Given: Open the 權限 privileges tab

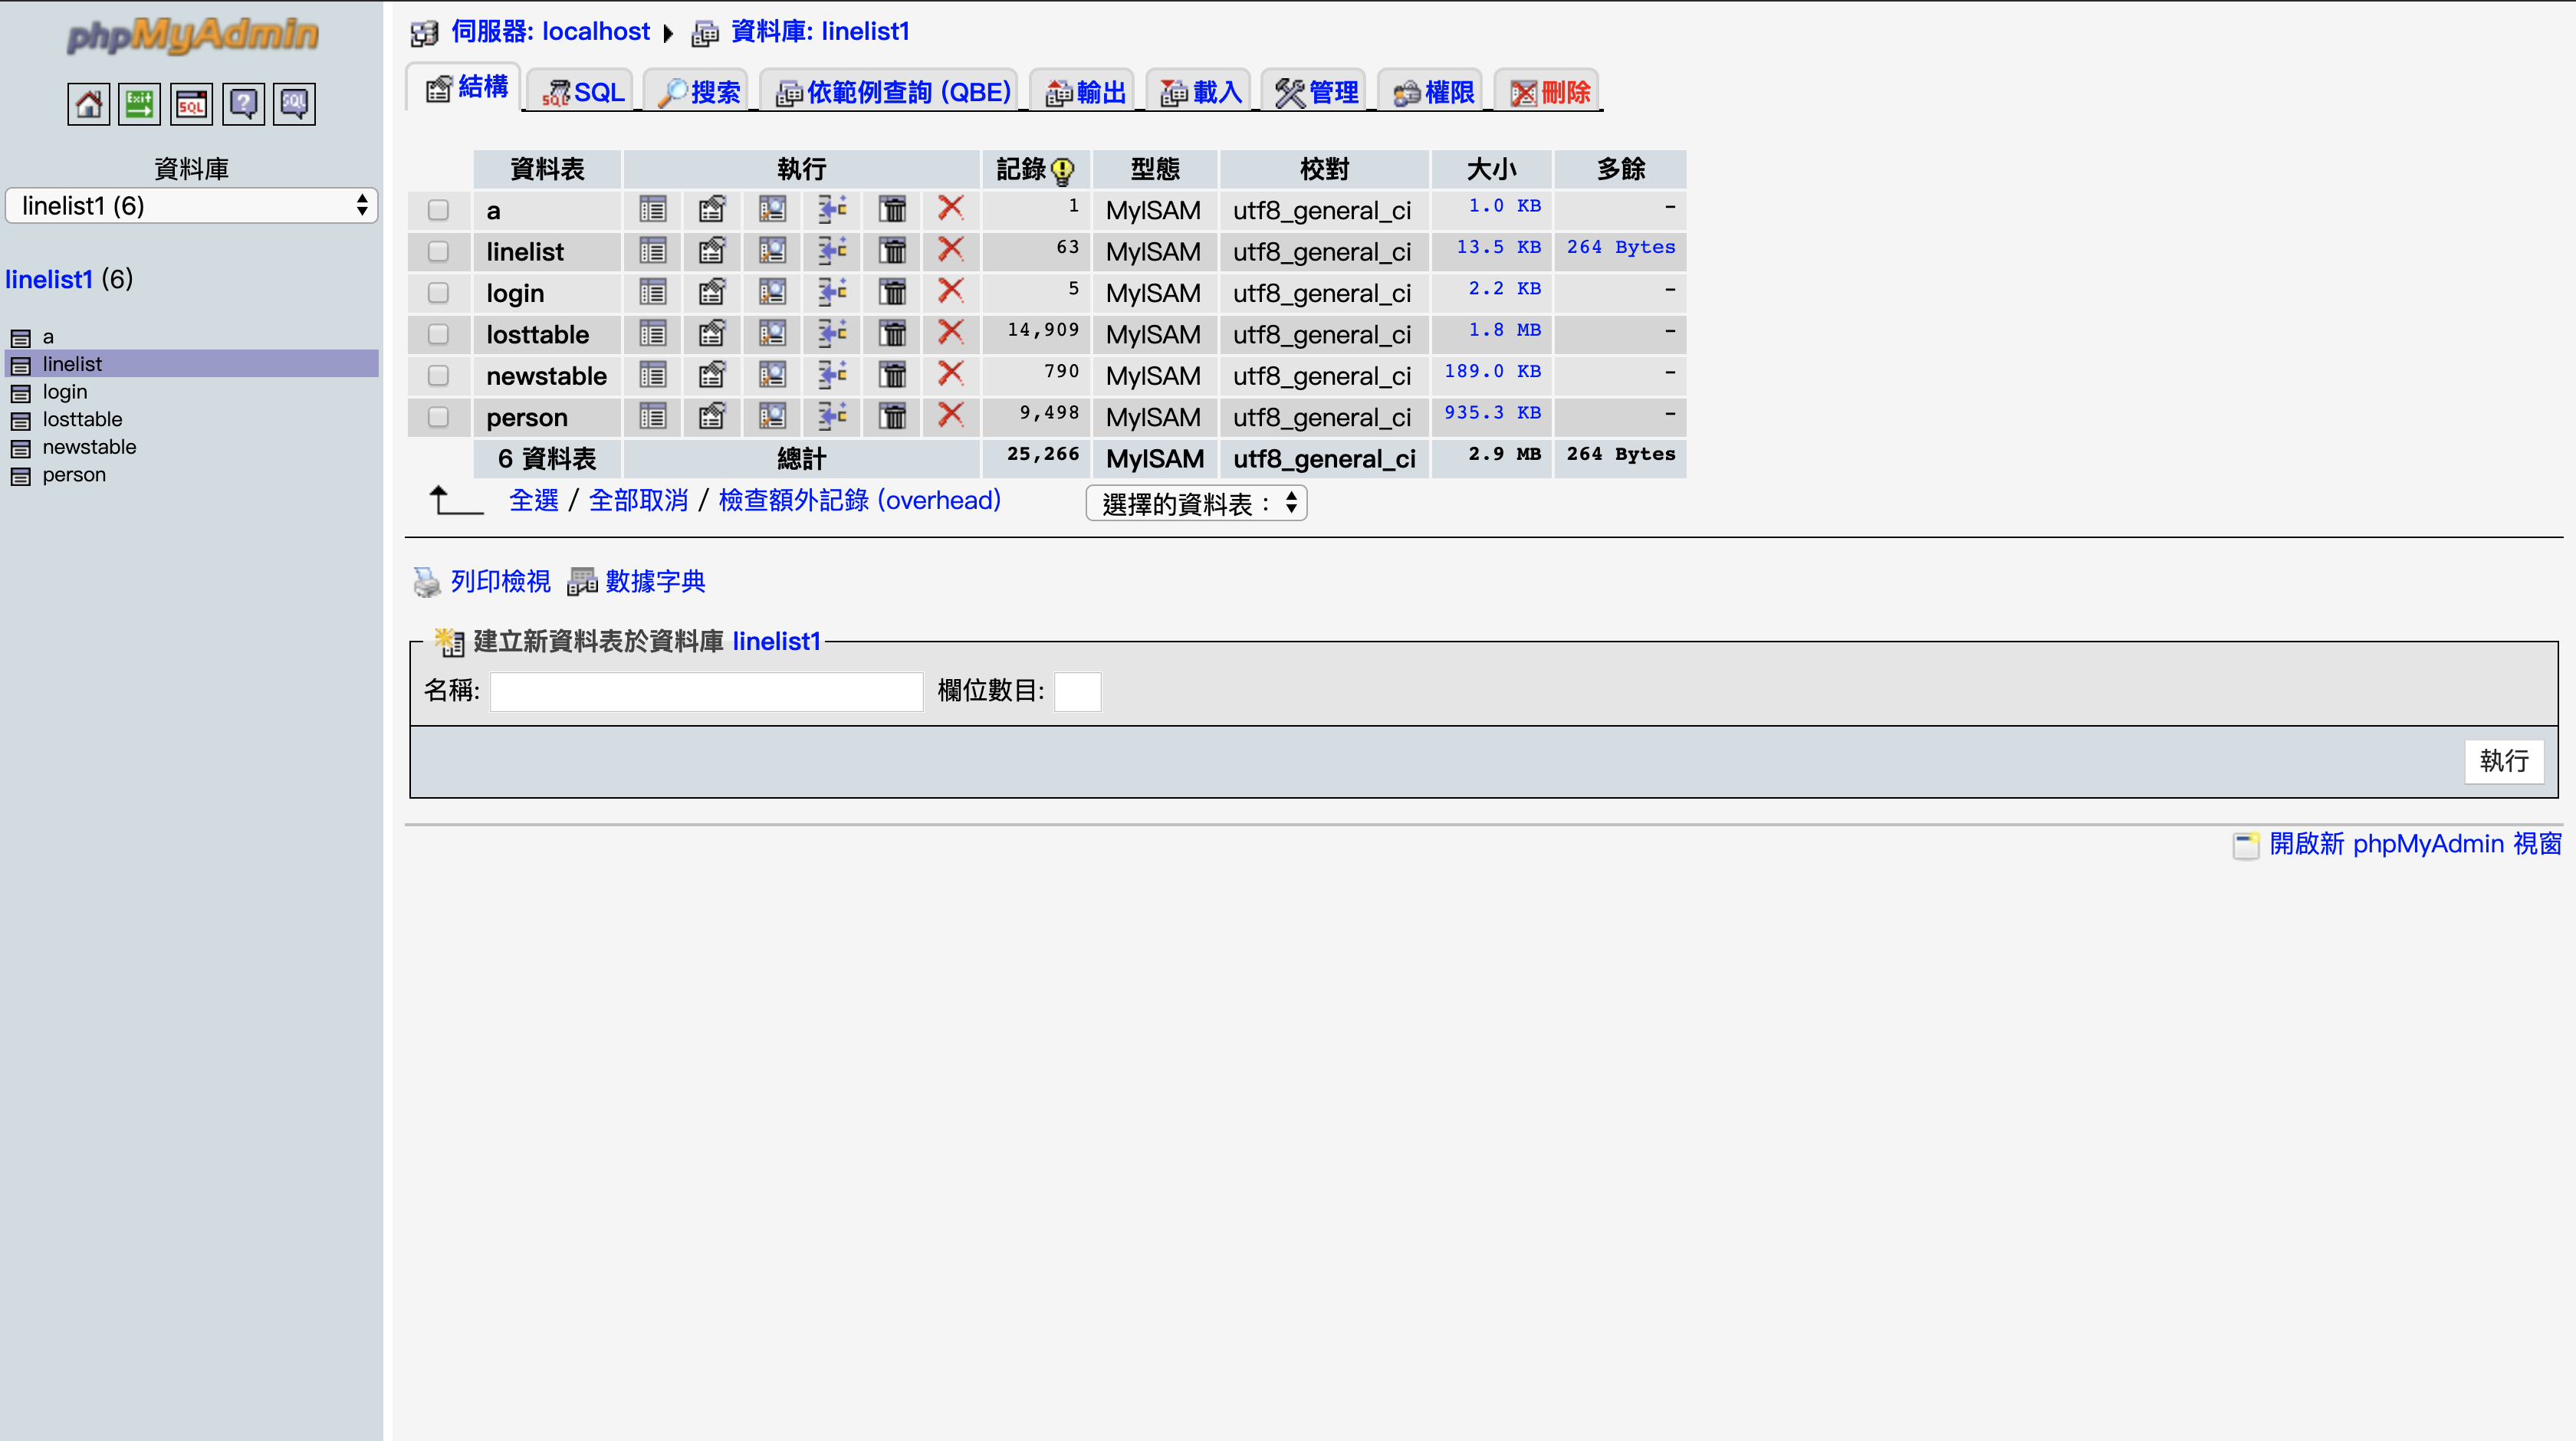Looking at the screenshot, I should pyautogui.click(x=1431, y=92).
